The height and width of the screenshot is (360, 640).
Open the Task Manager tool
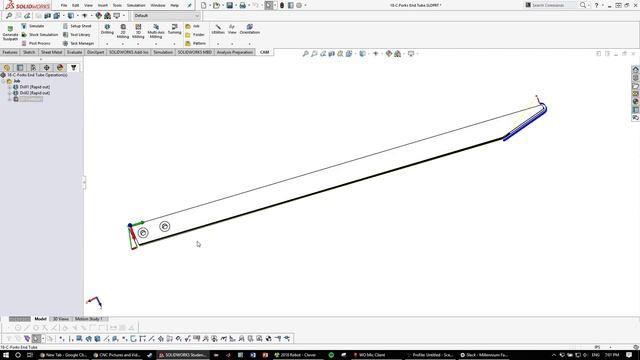78,43
